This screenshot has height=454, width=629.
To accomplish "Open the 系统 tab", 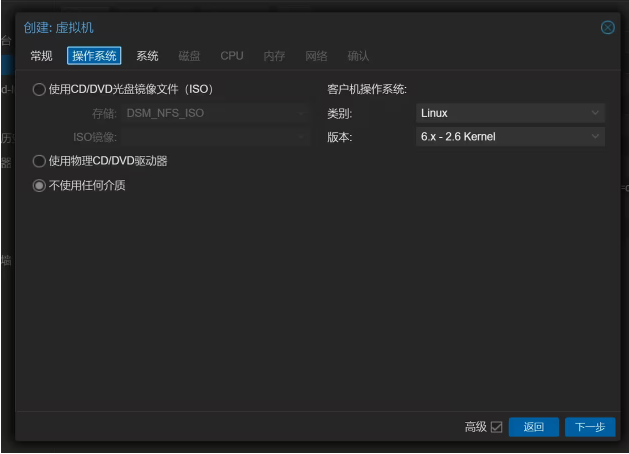I will pos(147,56).
